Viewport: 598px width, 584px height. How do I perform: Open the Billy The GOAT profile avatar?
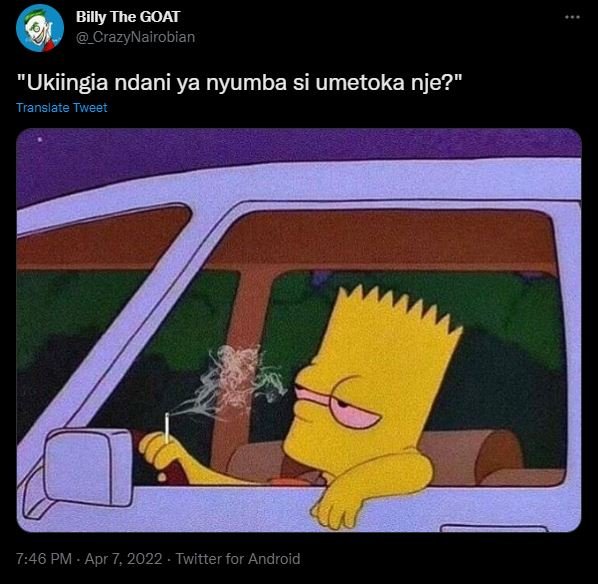(x=40, y=28)
